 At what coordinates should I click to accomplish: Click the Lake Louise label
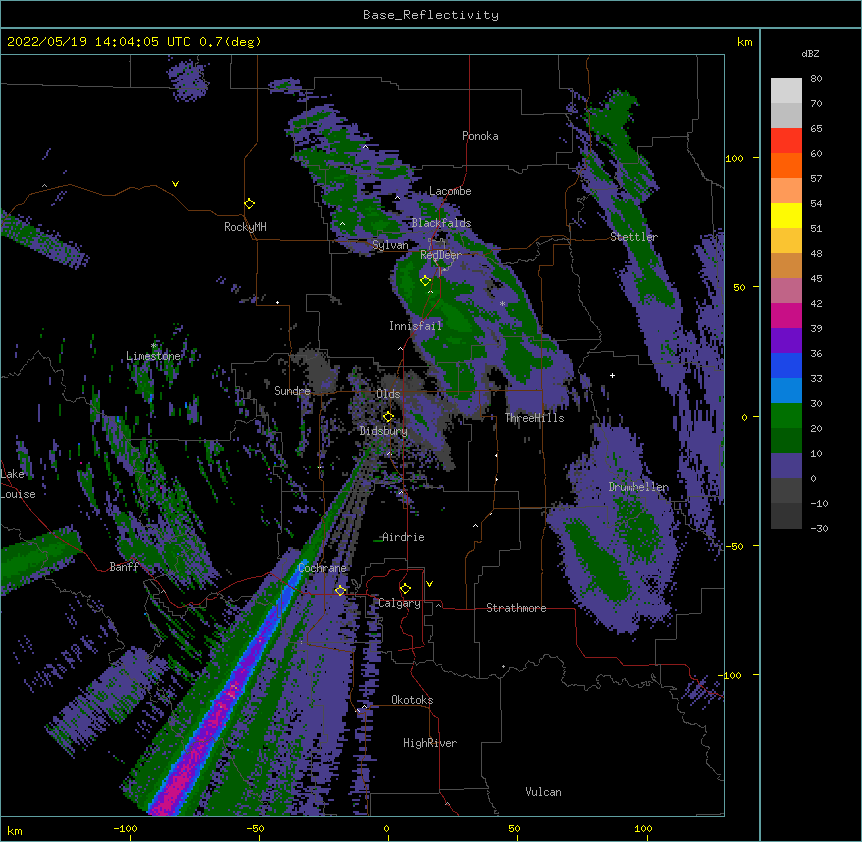point(18,484)
